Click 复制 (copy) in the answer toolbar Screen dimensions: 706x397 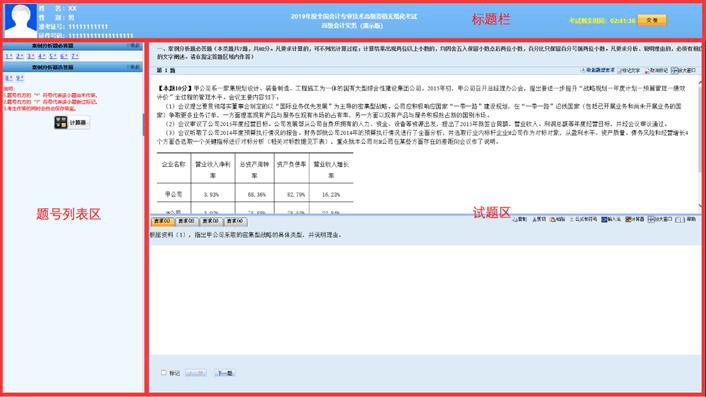click(520, 219)
